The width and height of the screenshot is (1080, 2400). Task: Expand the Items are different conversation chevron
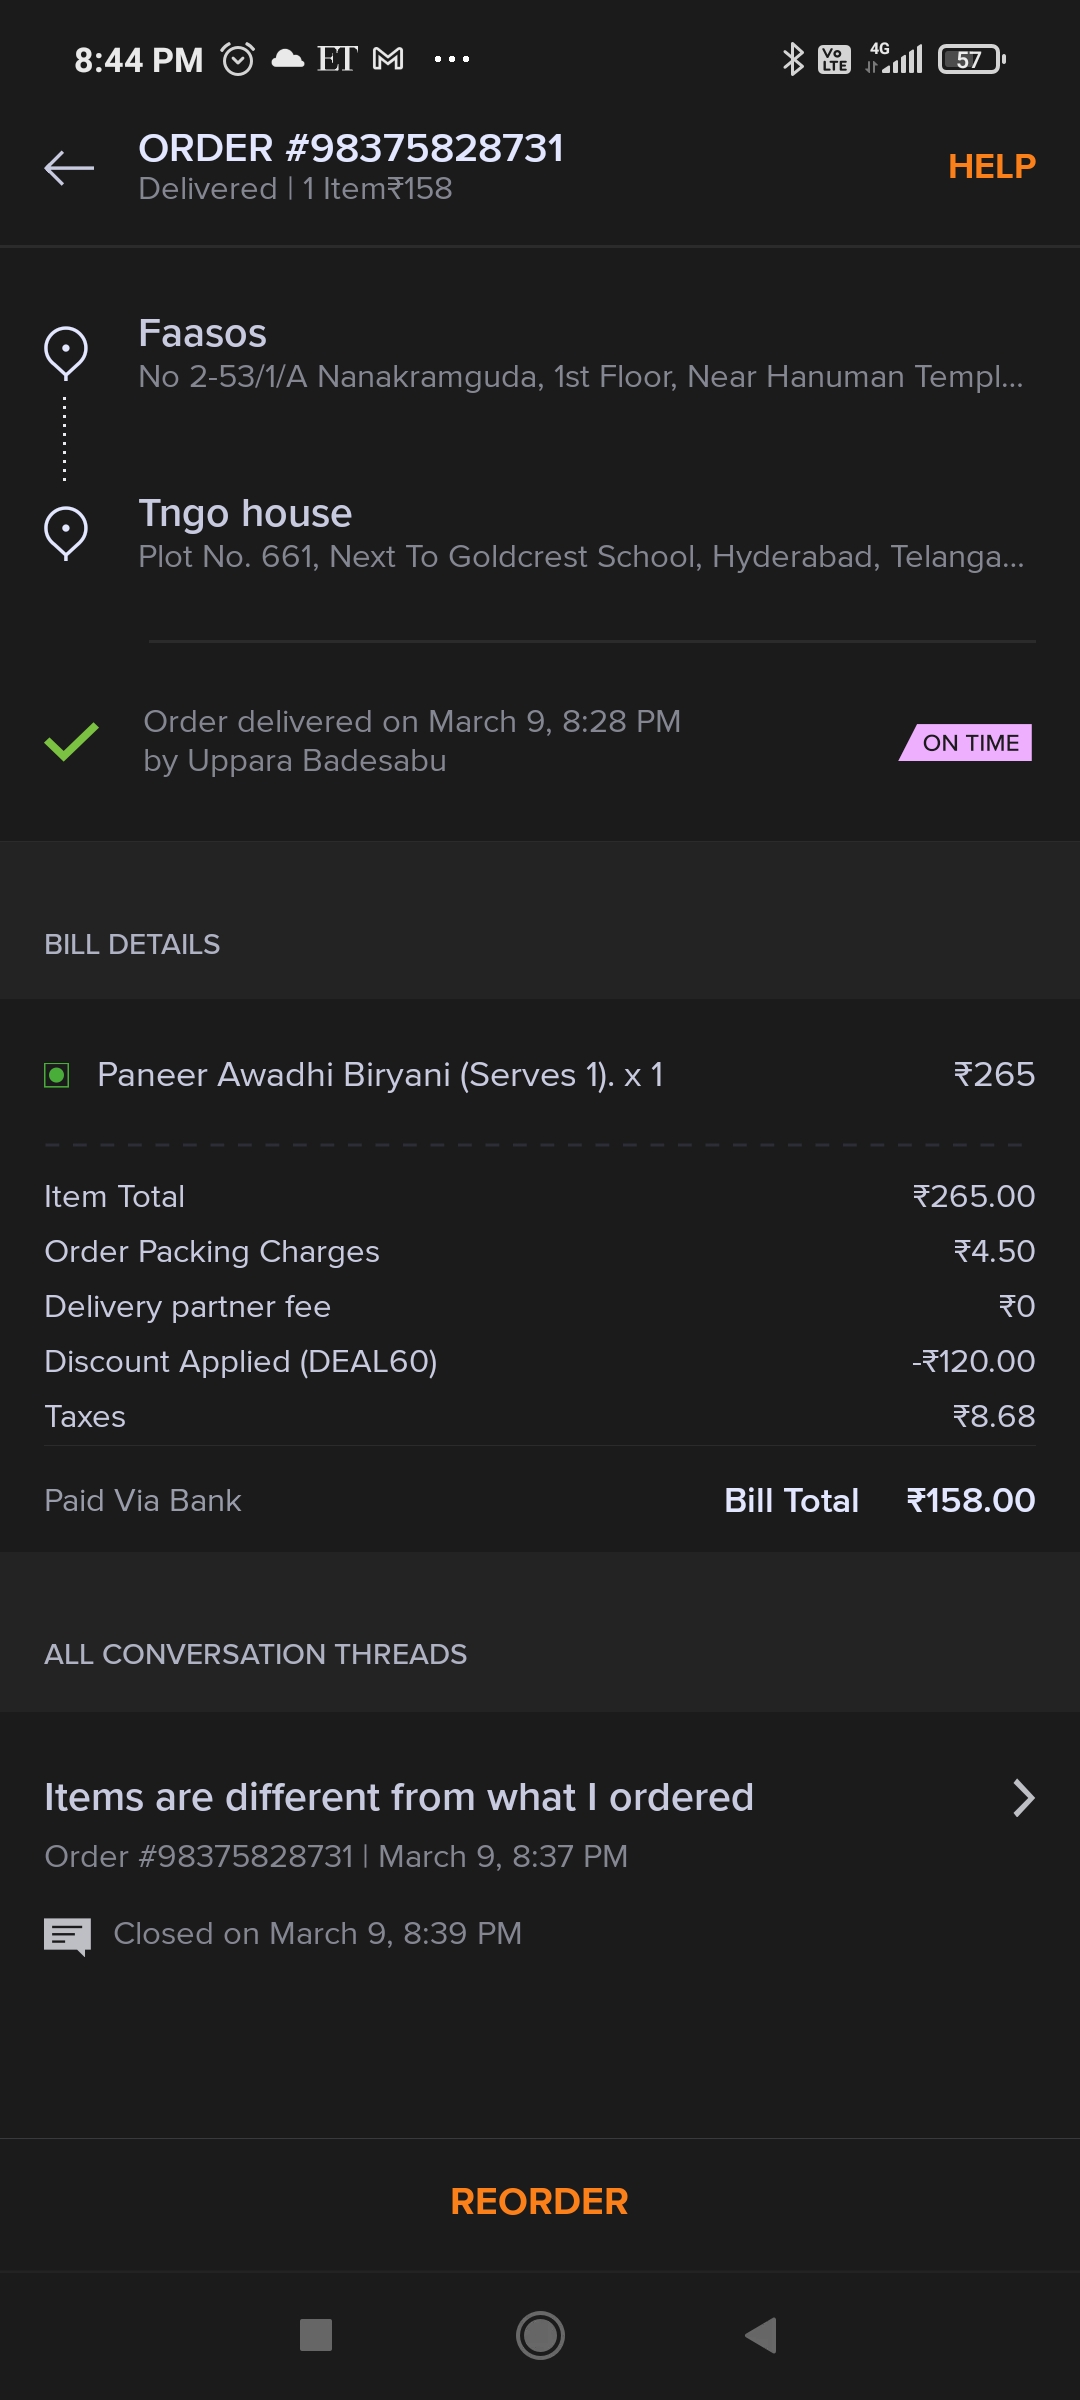click(1023, 1797)
